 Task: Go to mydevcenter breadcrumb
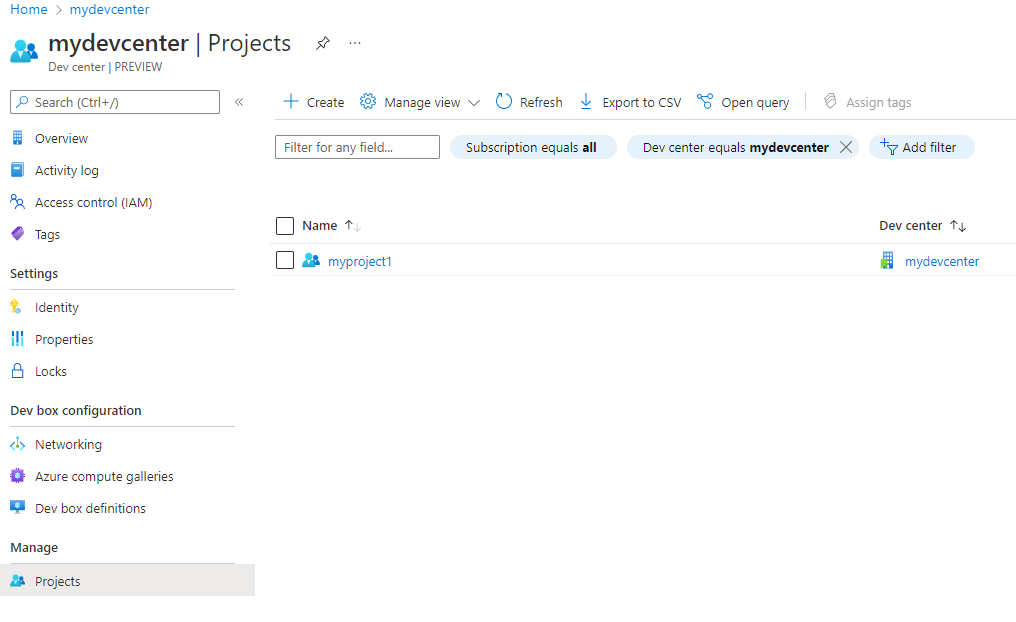click(110, 9)
